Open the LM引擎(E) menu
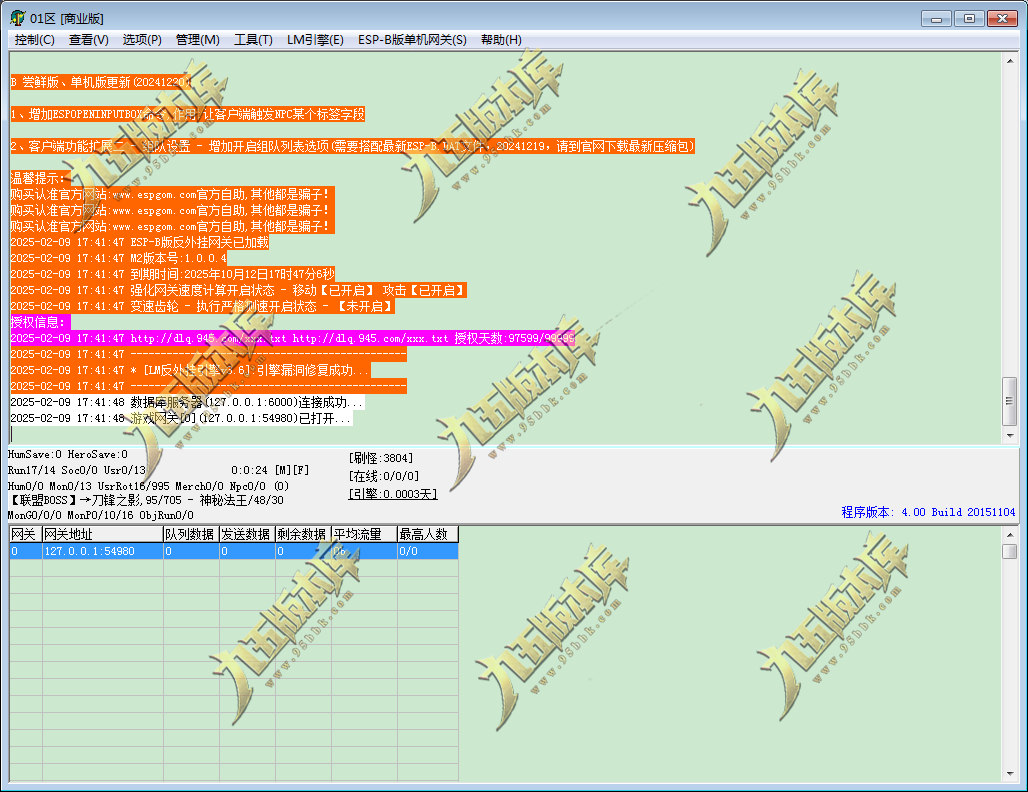Viewport: 1028px width, 792px height. tap(315, 39)
